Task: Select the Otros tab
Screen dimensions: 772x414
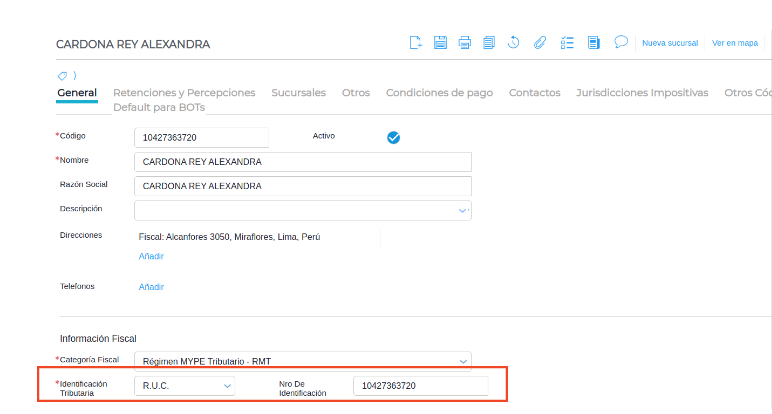Action: pyautogui.click(x=356, y=93)
